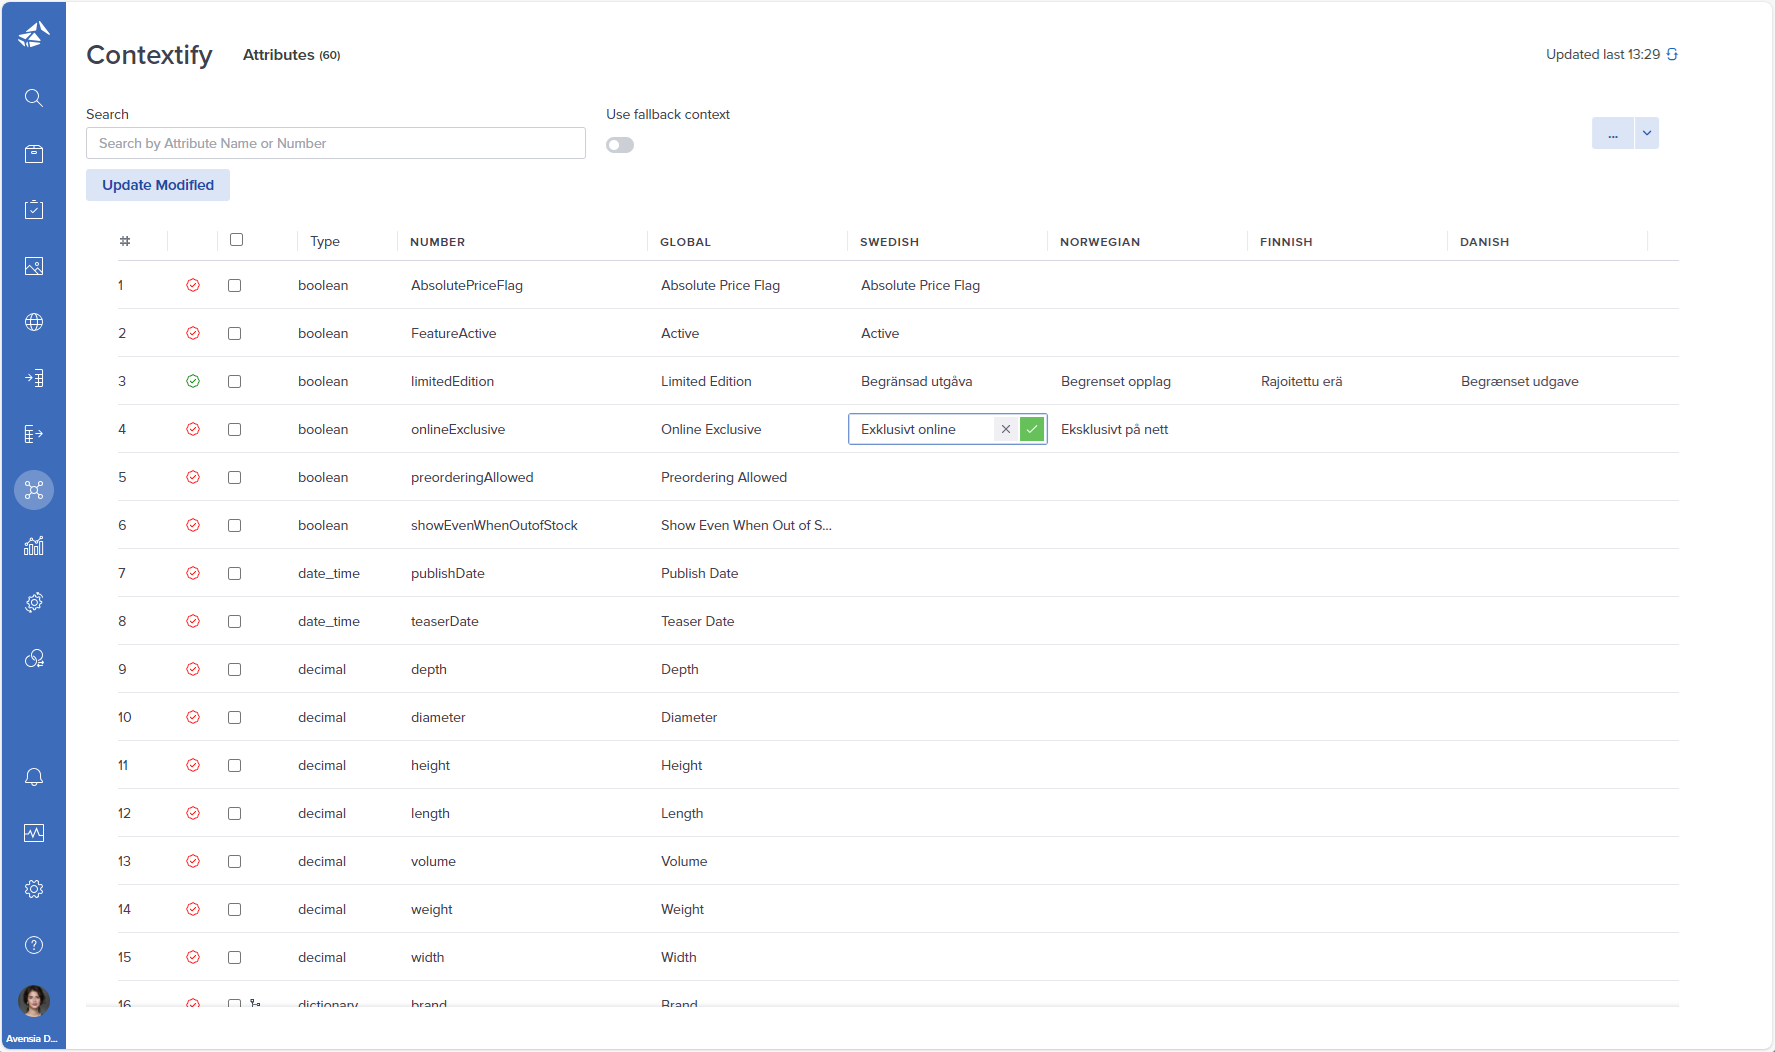Select the checkbox for limitedEdition row
Viewport: 1775px width, 1052px height.
pyautogui.click(x=234, y=381)
